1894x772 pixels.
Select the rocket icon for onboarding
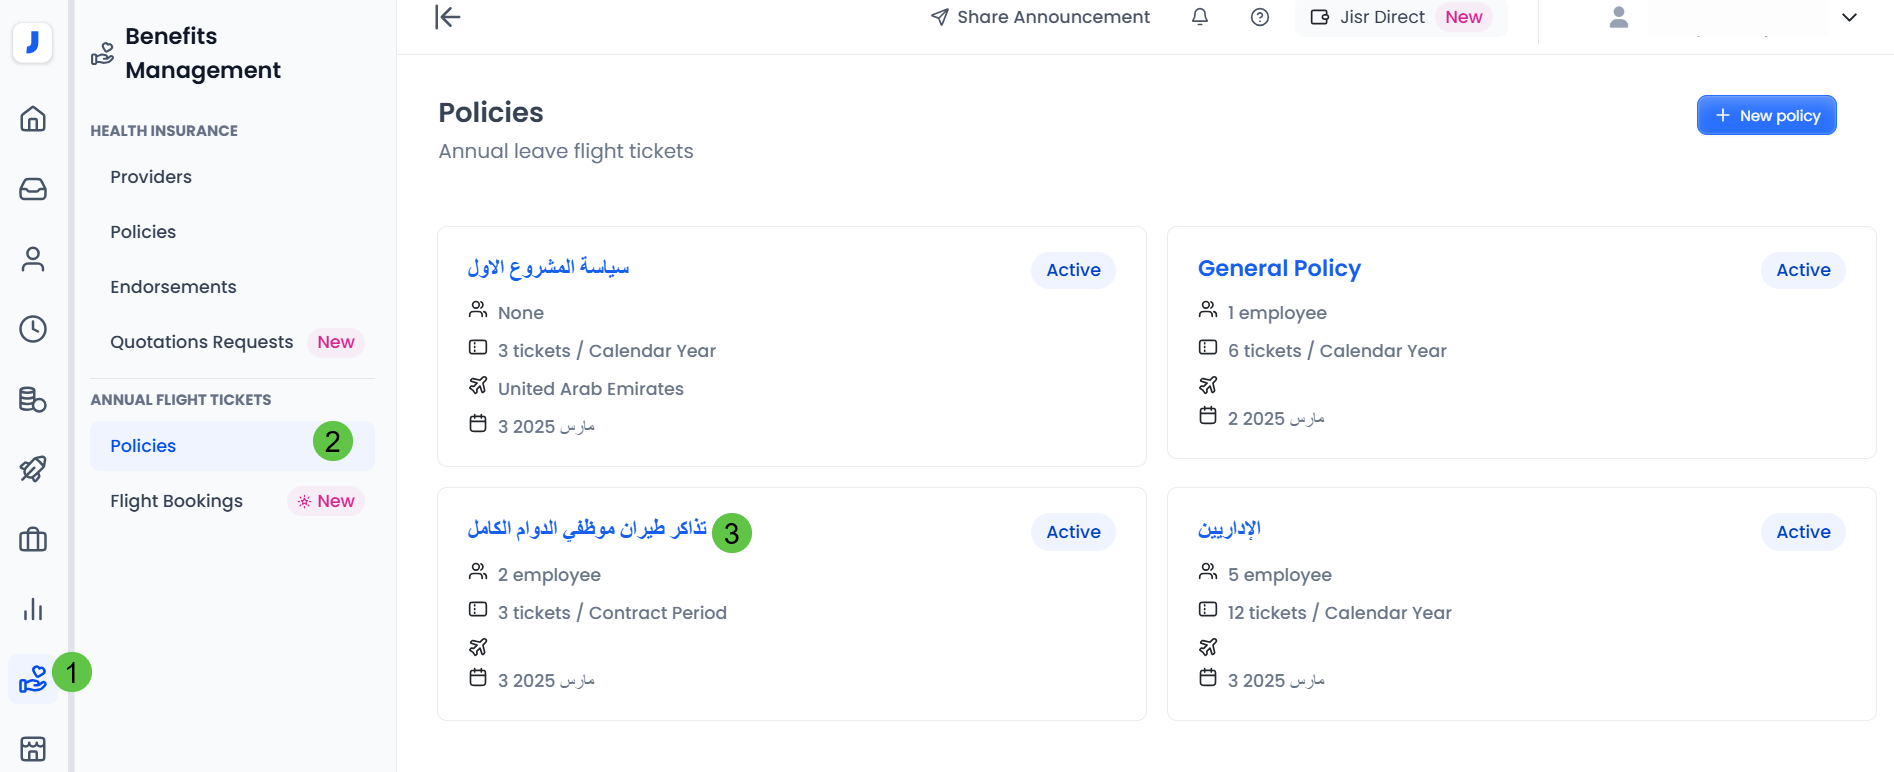point(33,468)
